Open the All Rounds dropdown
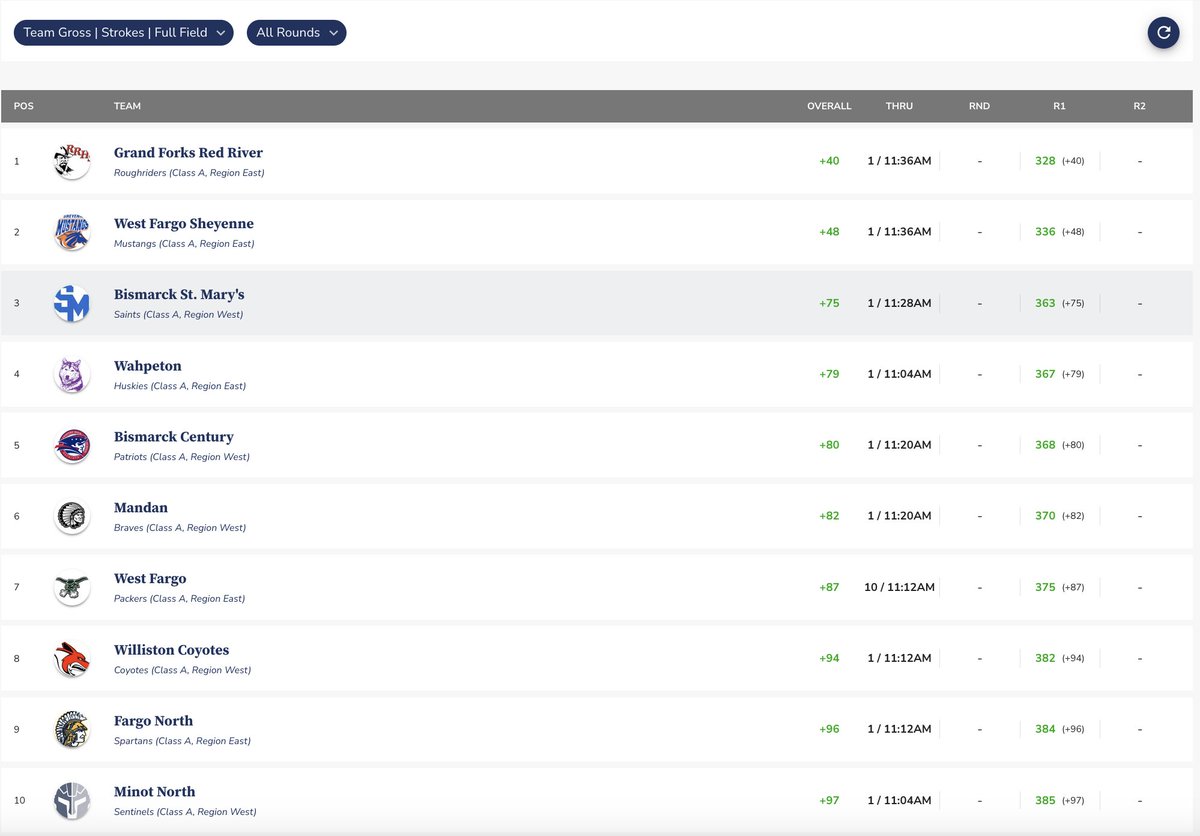Screen dimensions: 1200x836 (x=296, y=32)
